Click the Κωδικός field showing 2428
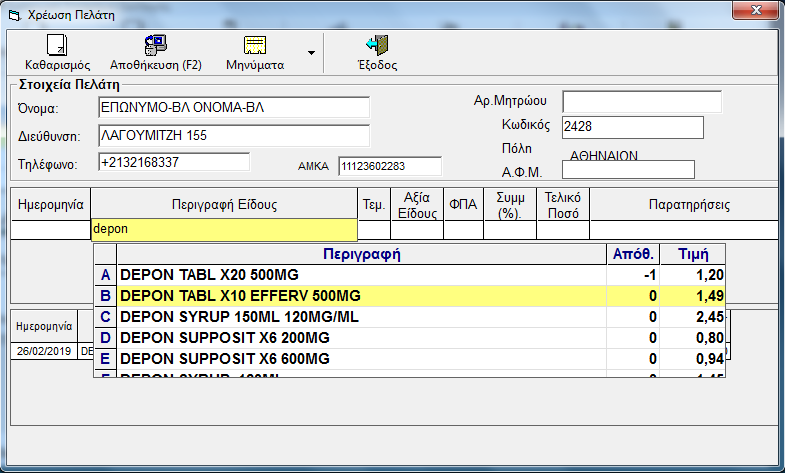The height and width of the screenshot is (473, 785). [x=633, y=127]
